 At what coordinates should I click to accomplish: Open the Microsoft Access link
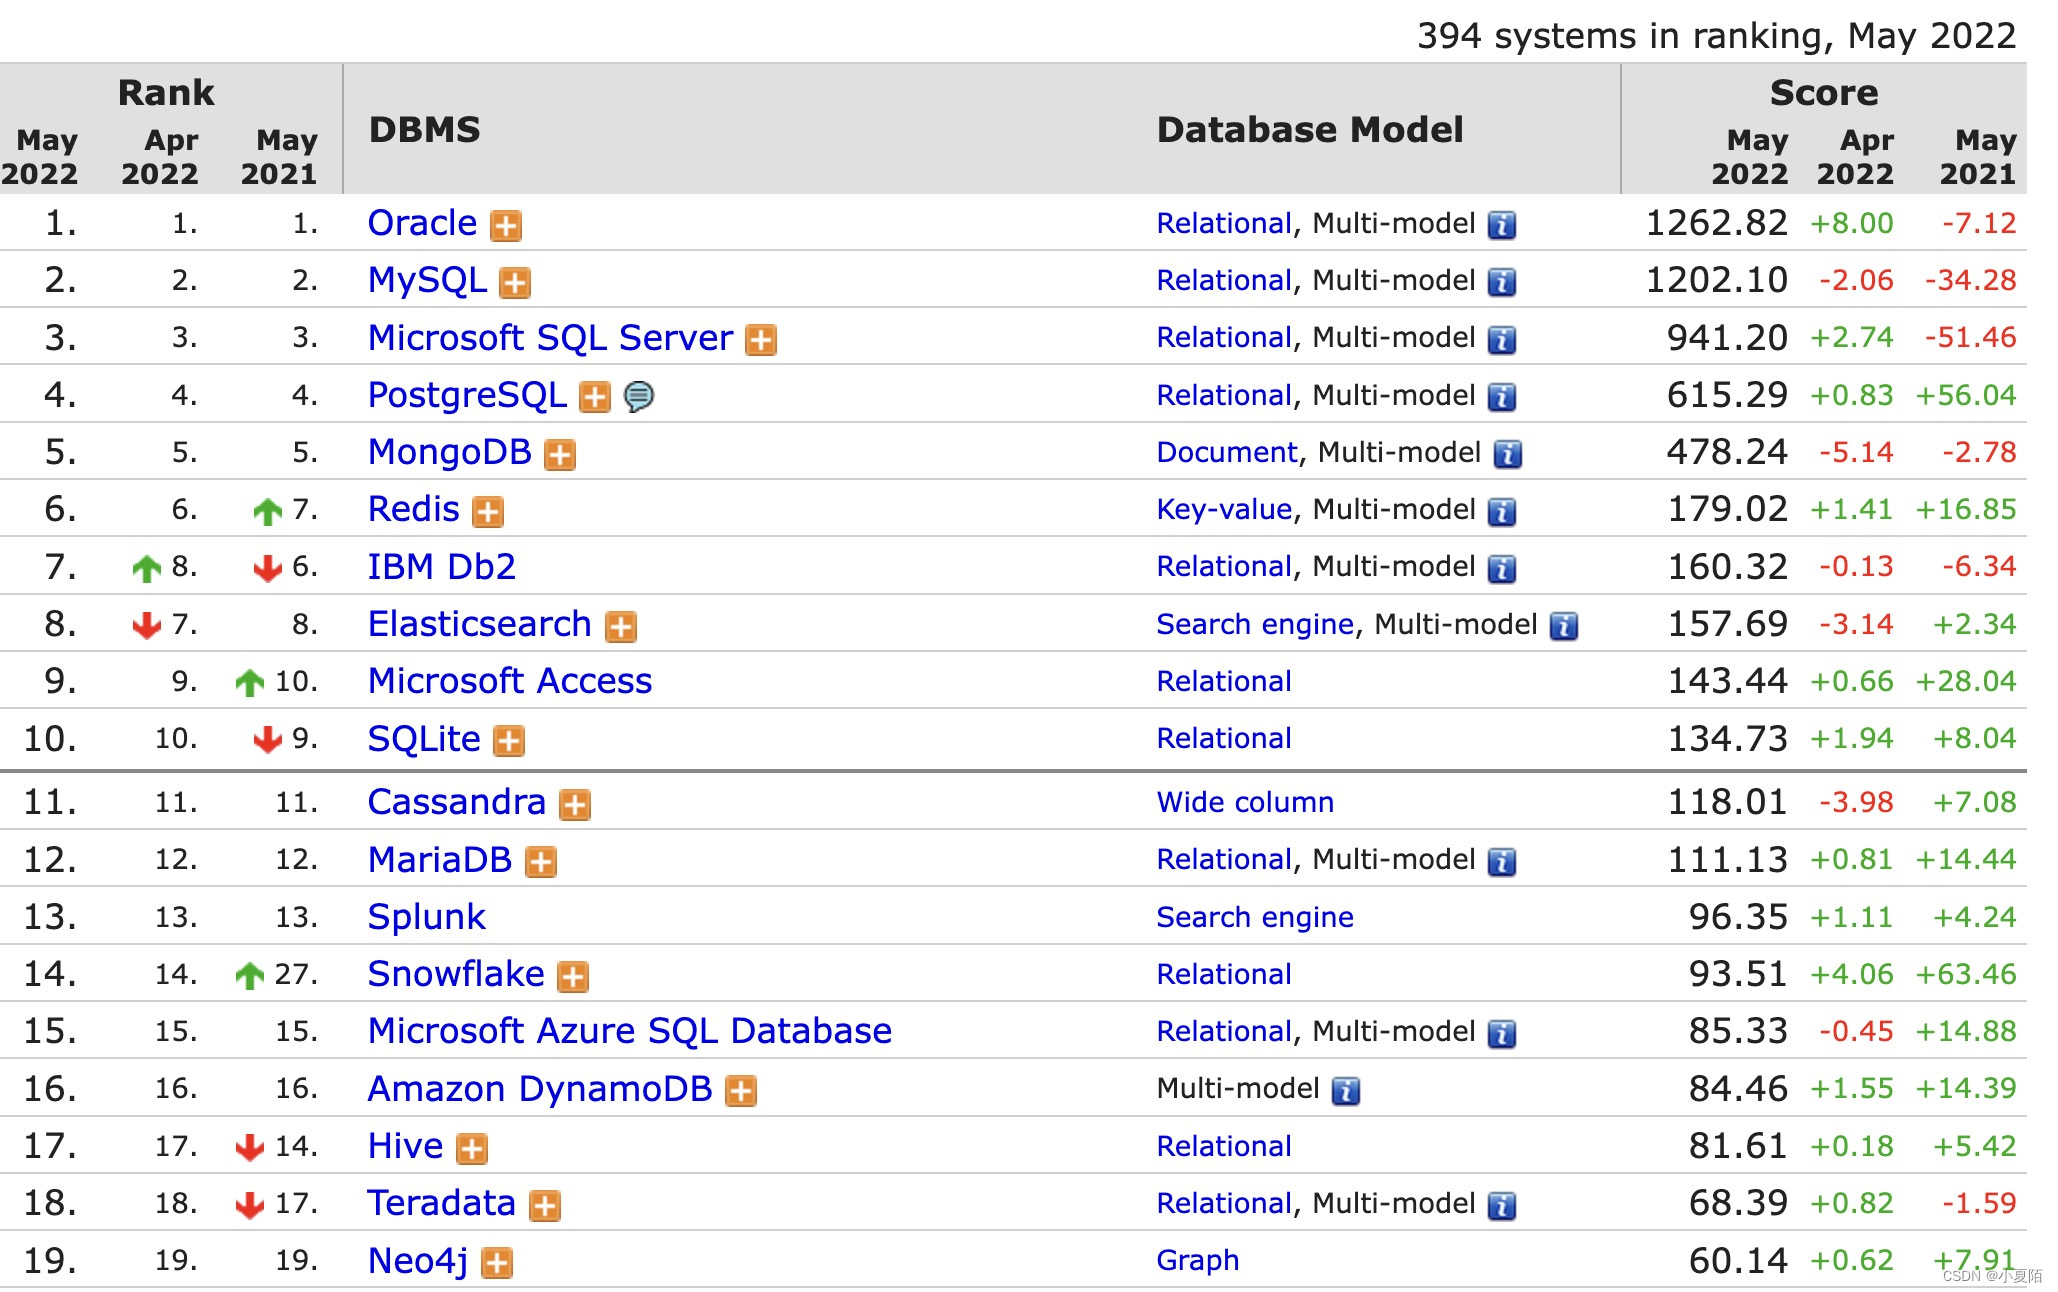click(510, 681)
